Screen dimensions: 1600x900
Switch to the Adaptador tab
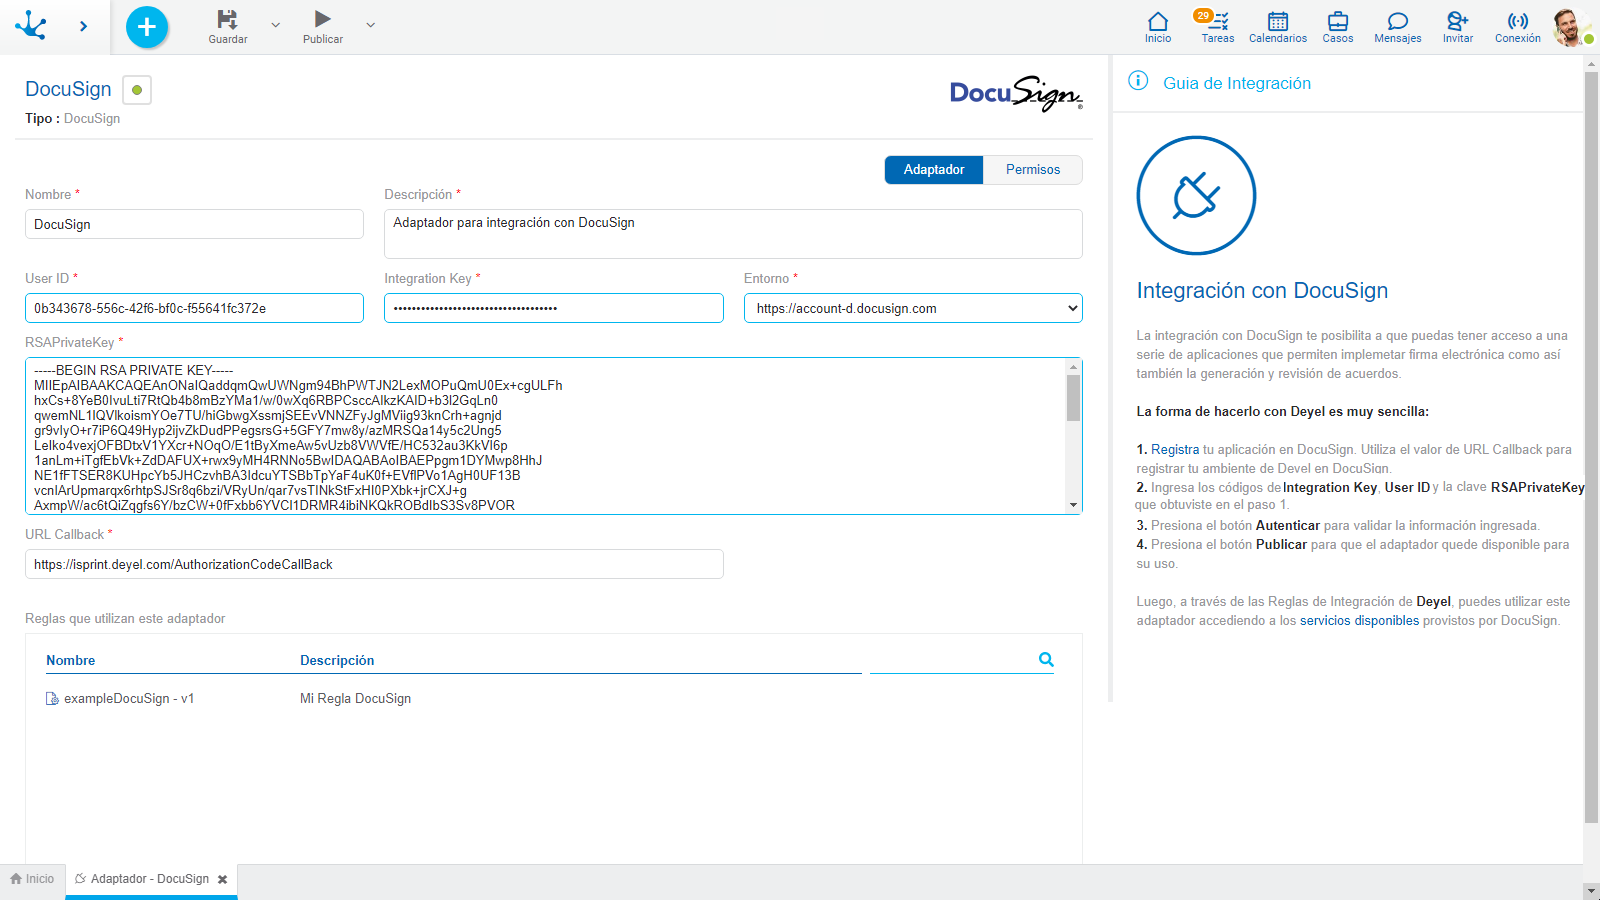pyautogui.click(x=934, y=170)
